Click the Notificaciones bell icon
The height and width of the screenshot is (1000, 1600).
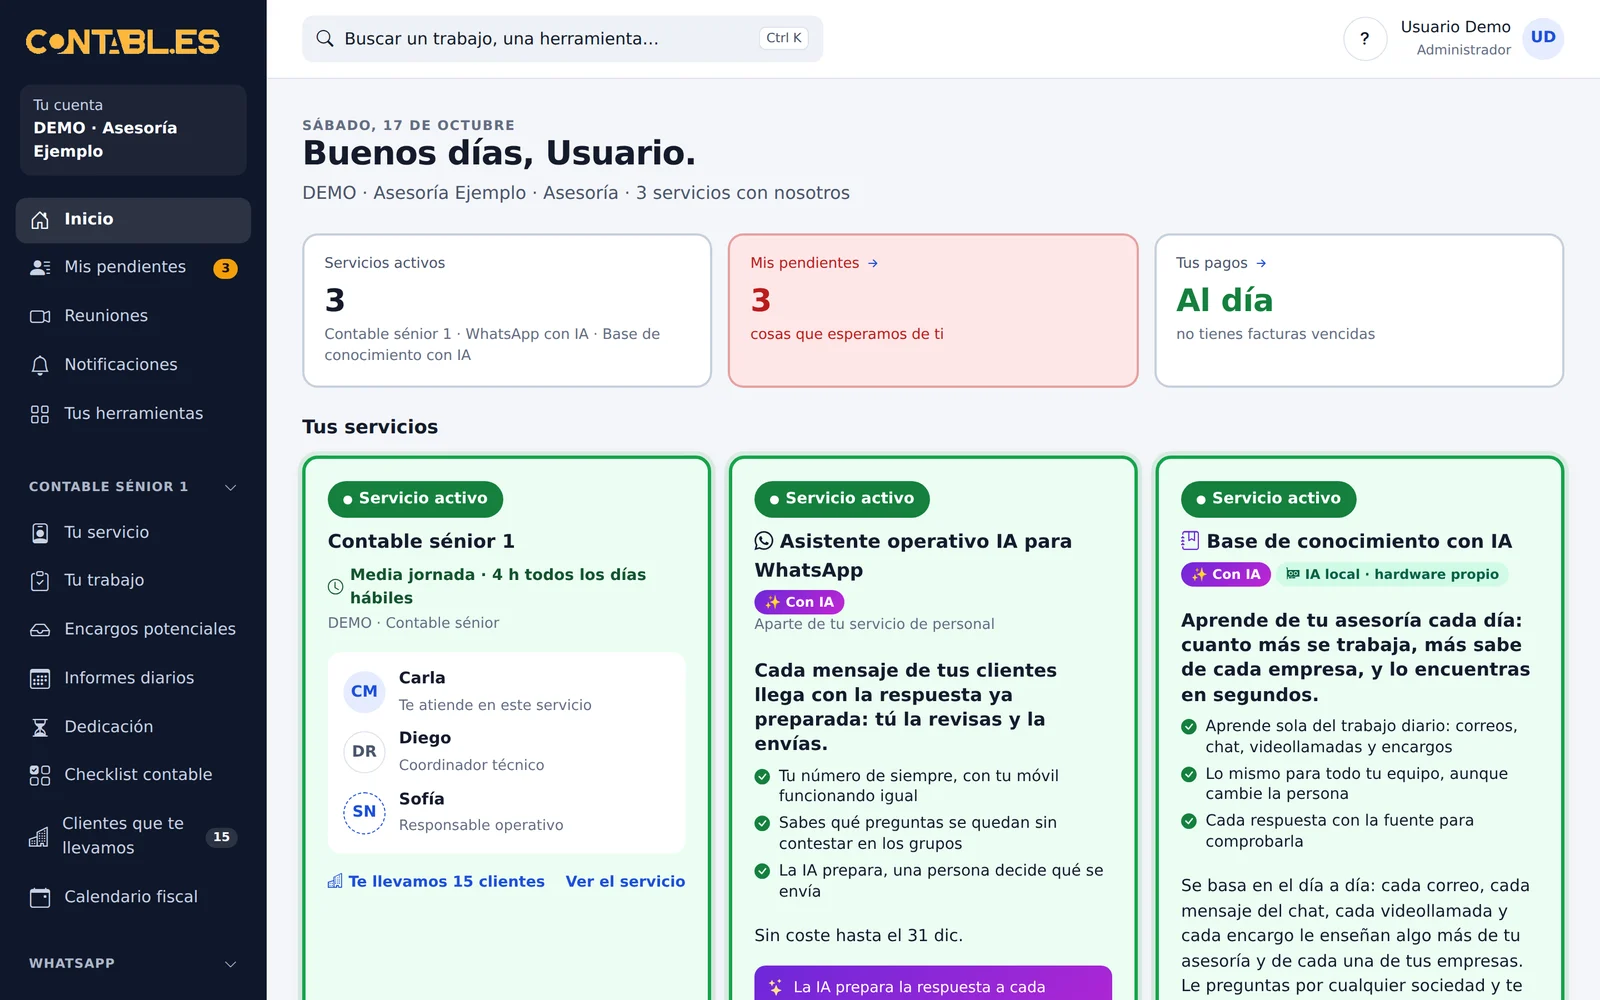[40, 365]
